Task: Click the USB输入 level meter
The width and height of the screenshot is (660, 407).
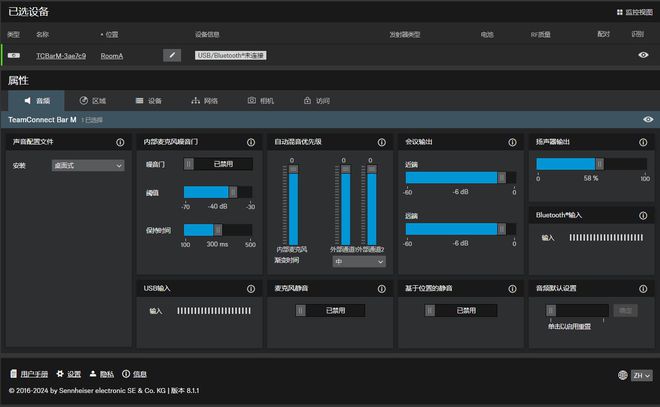Action: [x=214, y=311]
